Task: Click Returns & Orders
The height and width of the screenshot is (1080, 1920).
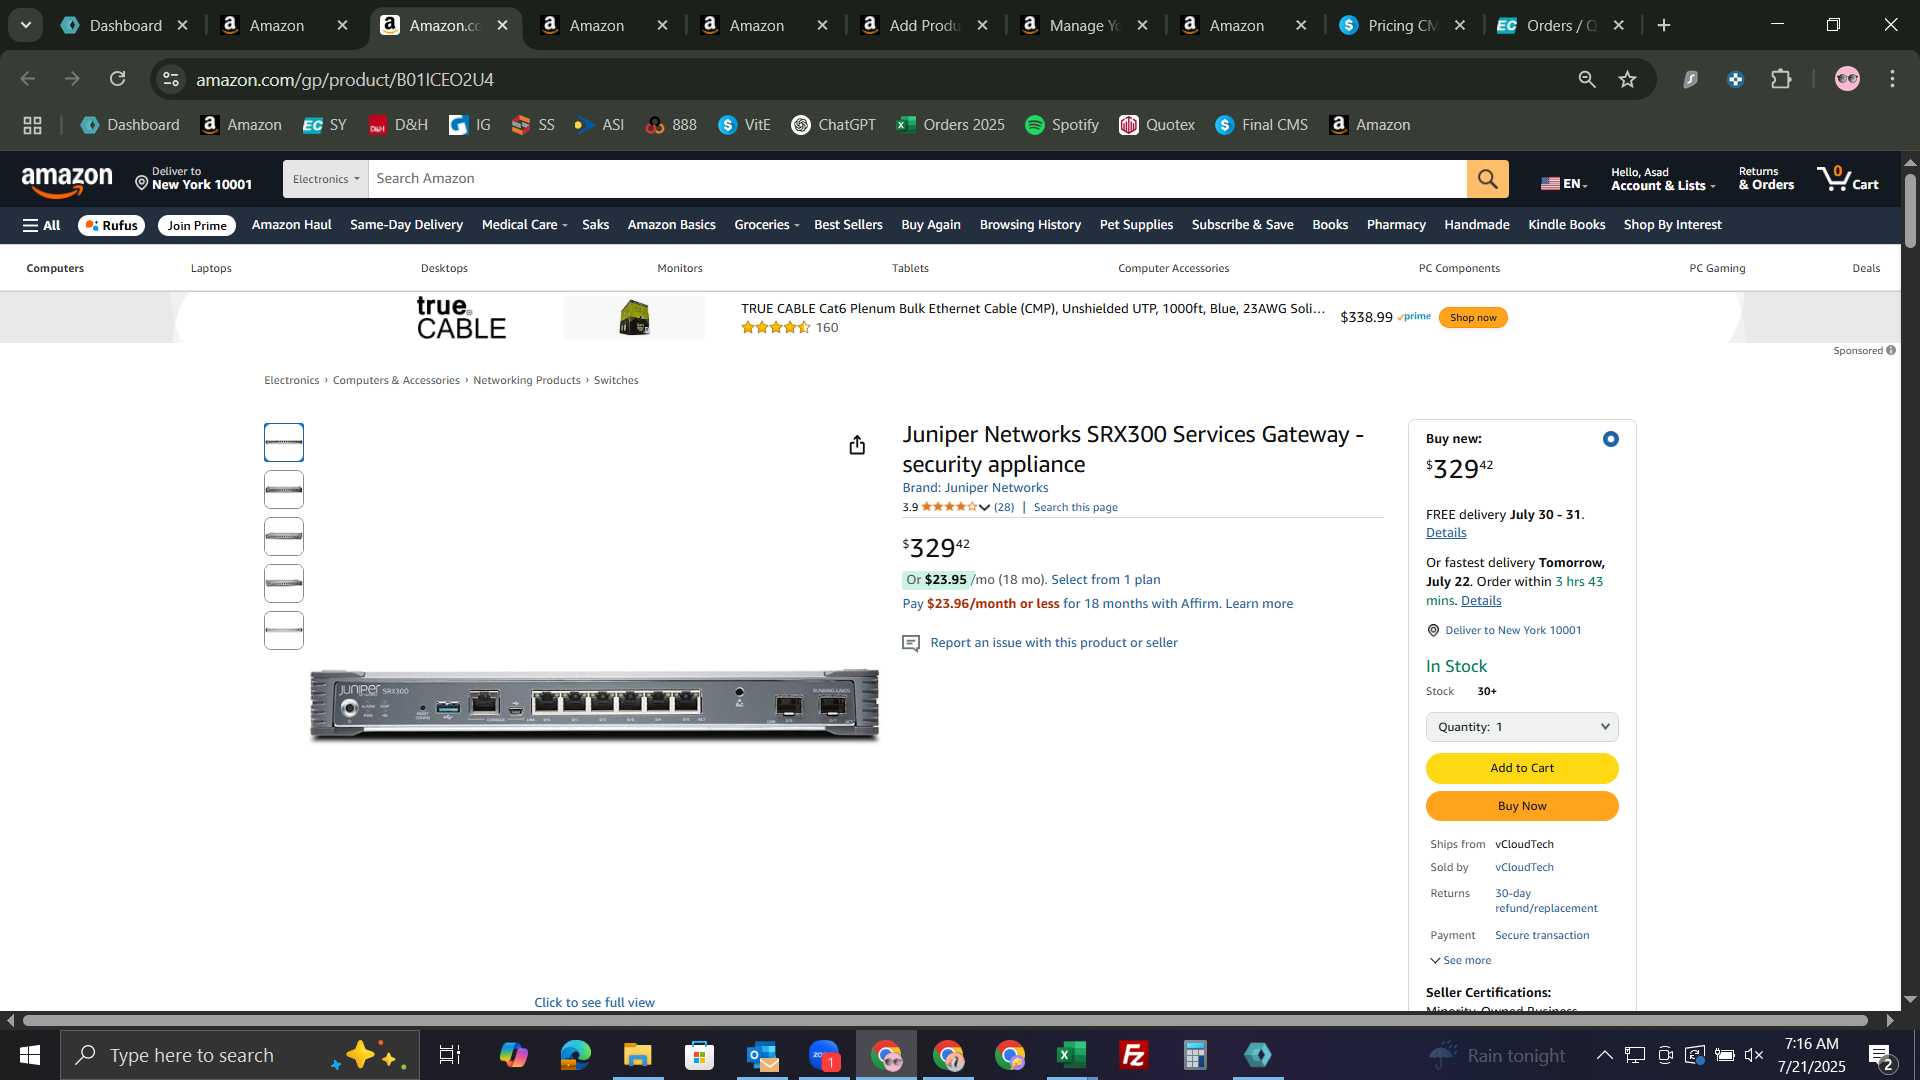Action: click(x=1766, y=179)
